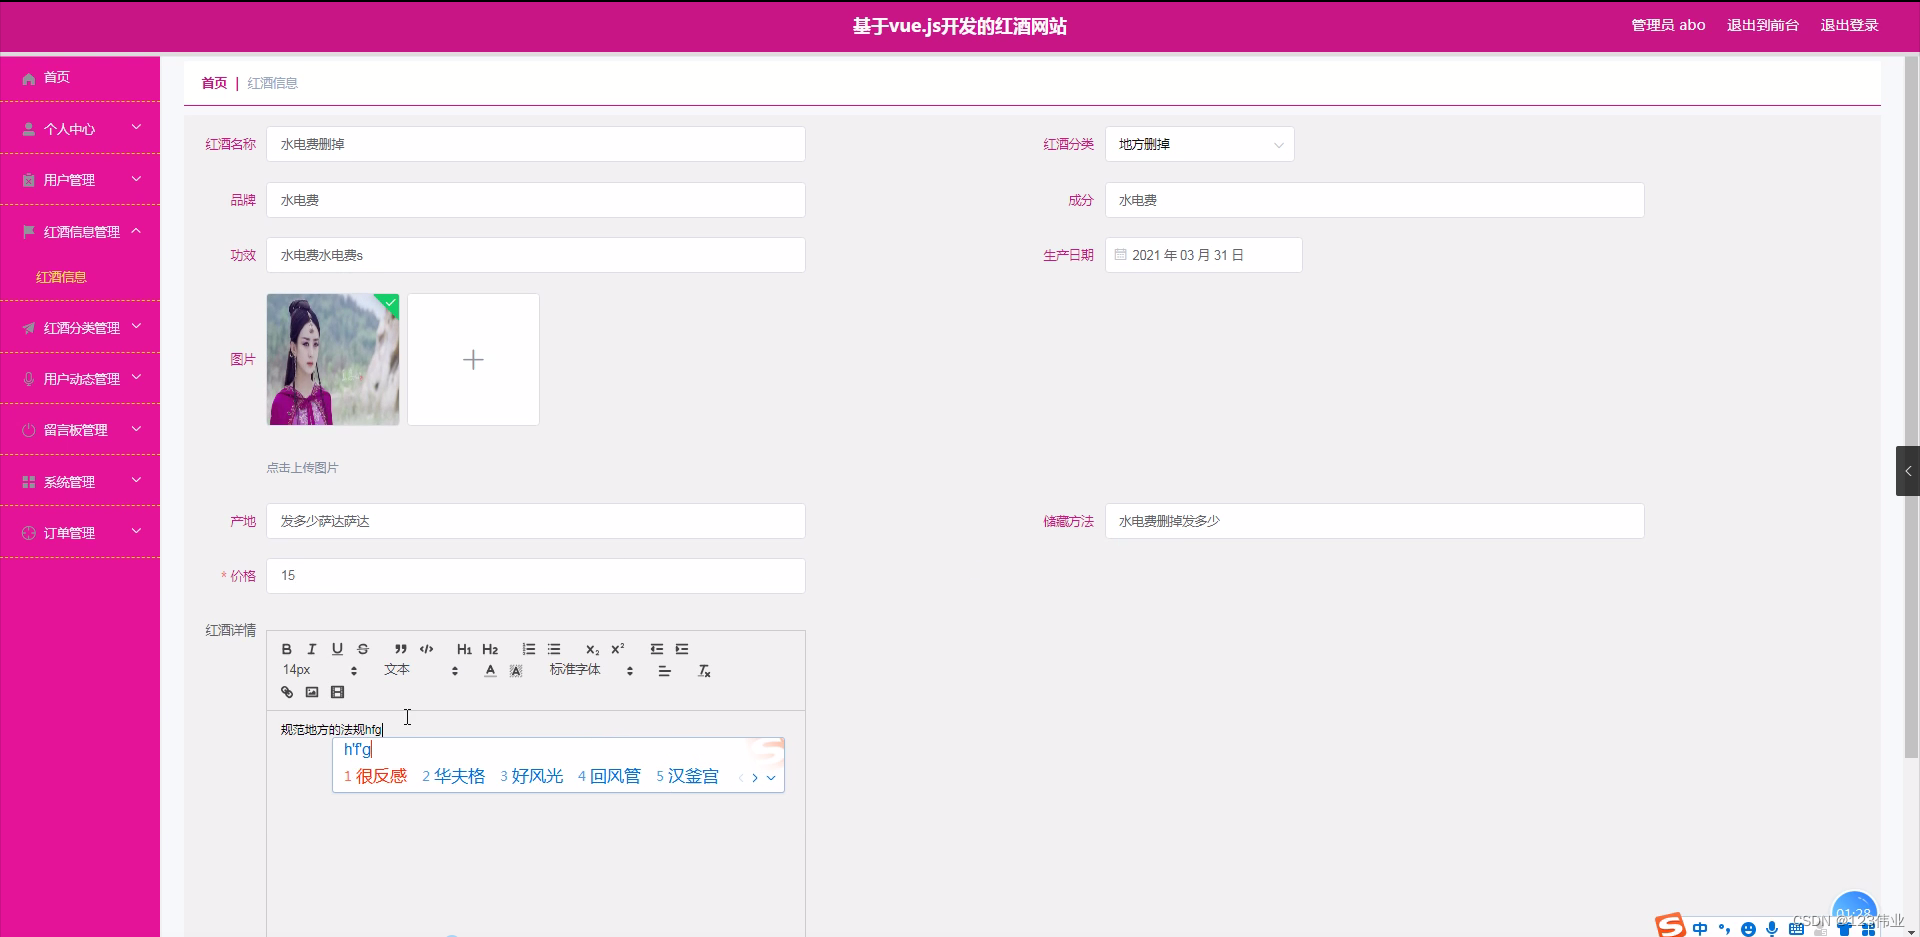Open the 首页 breadcrumb link
The image size is (1920, 937).
(213, 83)
